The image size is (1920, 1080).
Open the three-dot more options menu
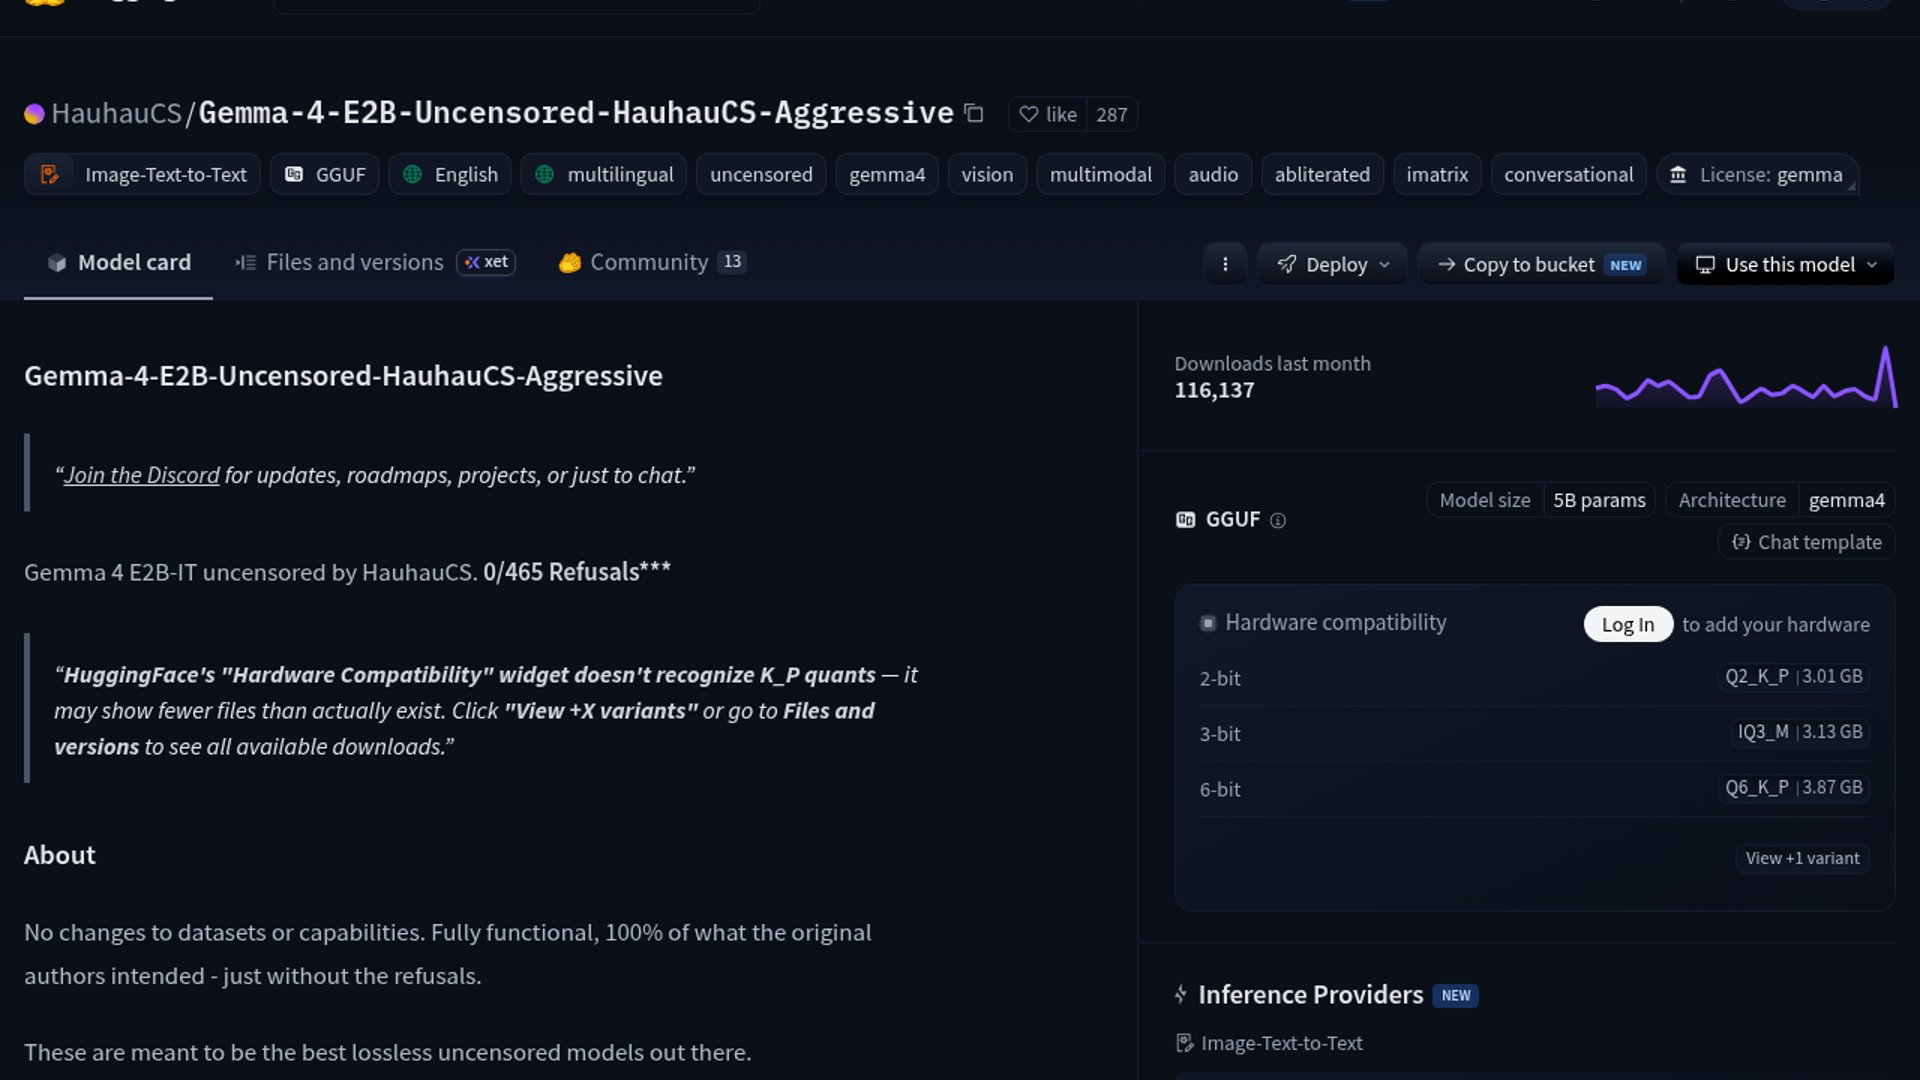1225,264
